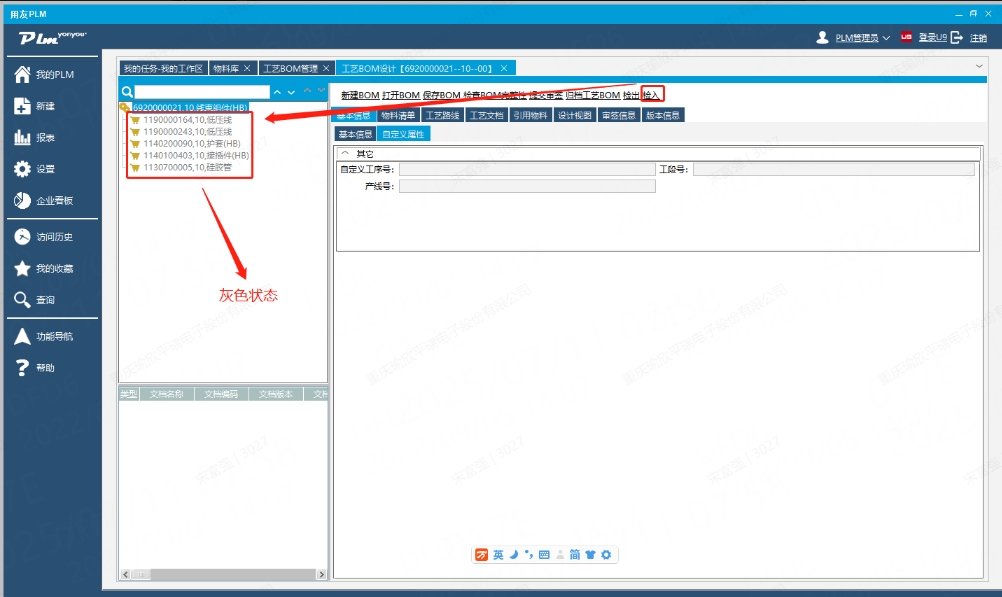Viewport: 1002px width, 597px height.
Task: Select tree item 1140100403,10,接插件(HB)
Action: [196, 155]
